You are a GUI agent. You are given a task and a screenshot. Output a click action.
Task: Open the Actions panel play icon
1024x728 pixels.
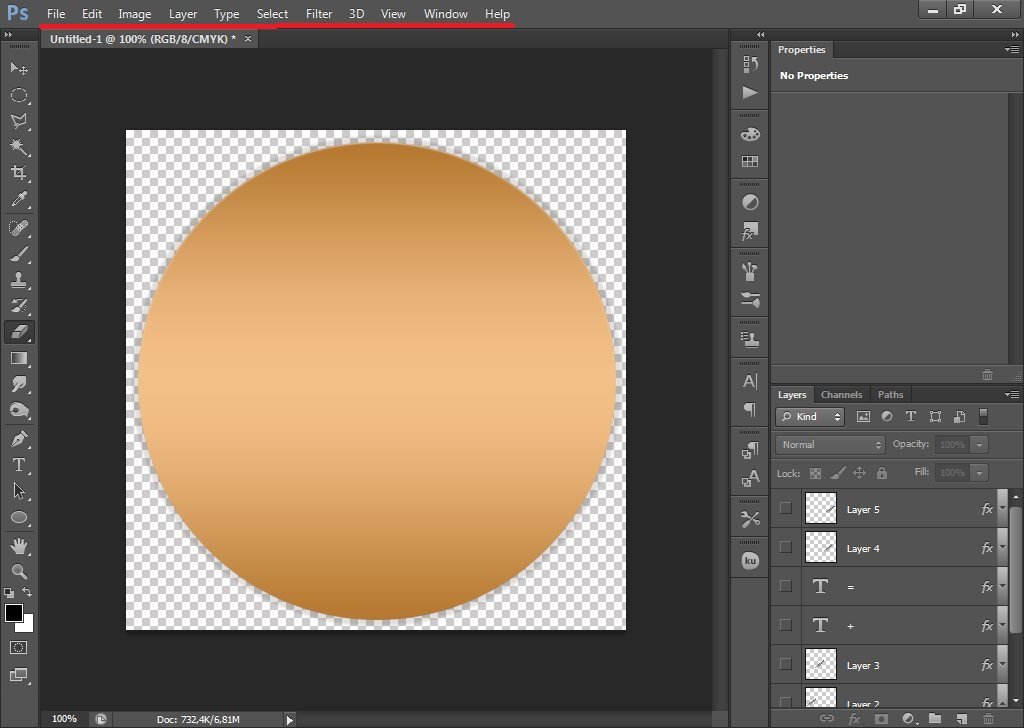coord(750,92)
